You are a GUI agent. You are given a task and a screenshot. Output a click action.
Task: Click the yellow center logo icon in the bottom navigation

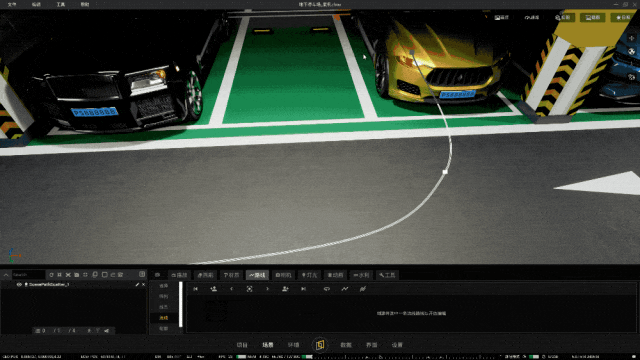coord(320,345)
